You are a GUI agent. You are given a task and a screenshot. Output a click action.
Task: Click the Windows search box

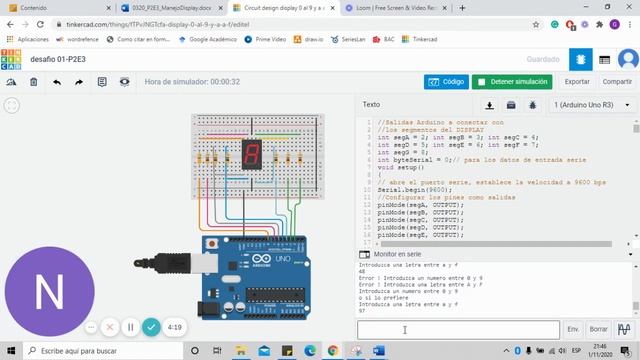[x=103, y=351]
